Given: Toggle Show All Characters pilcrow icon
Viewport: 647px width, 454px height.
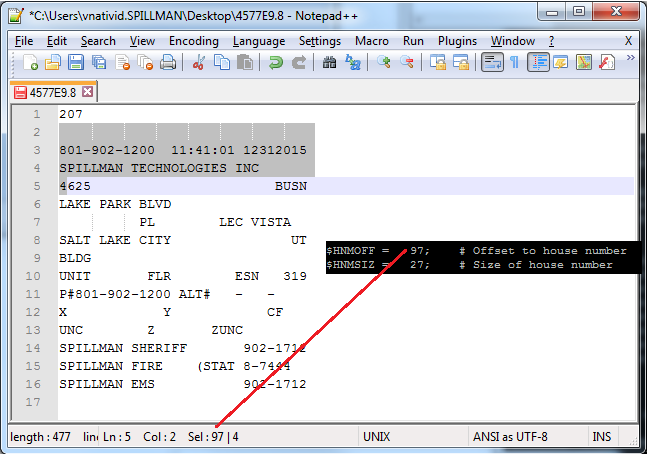Looking at the screenshot, I should click(x=515, y=63).
